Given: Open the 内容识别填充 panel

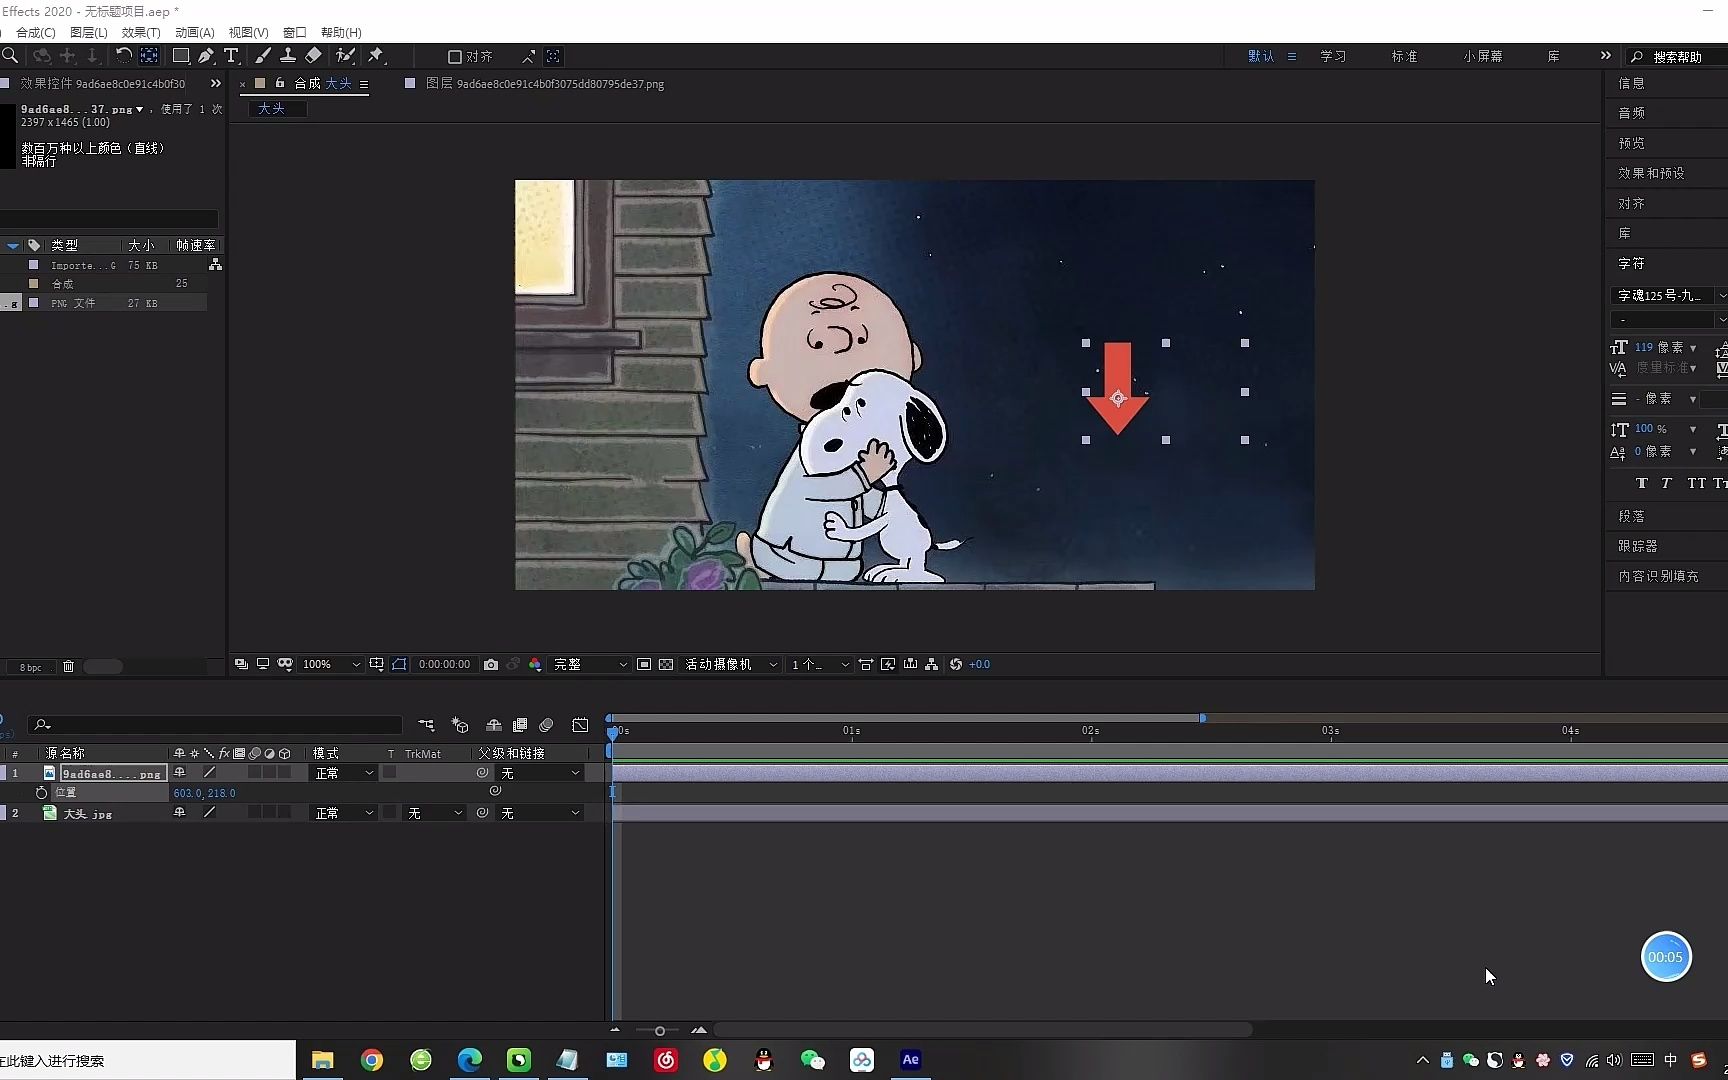Looking at the screenshot, I should (1658, 576).
